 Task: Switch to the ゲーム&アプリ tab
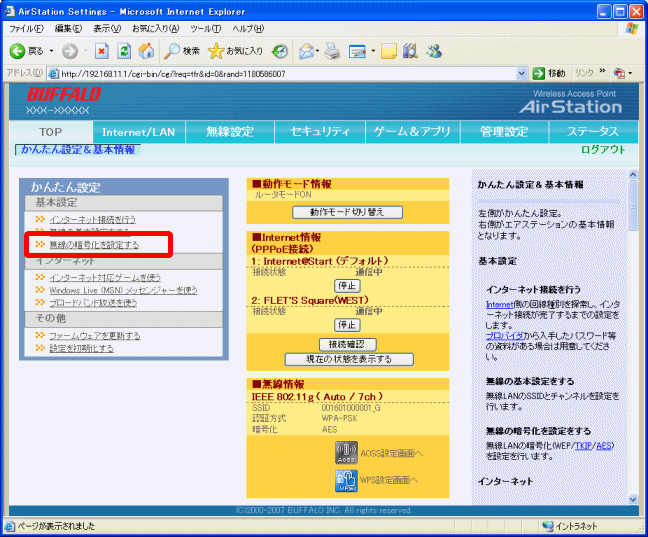(x=412, y=132)
